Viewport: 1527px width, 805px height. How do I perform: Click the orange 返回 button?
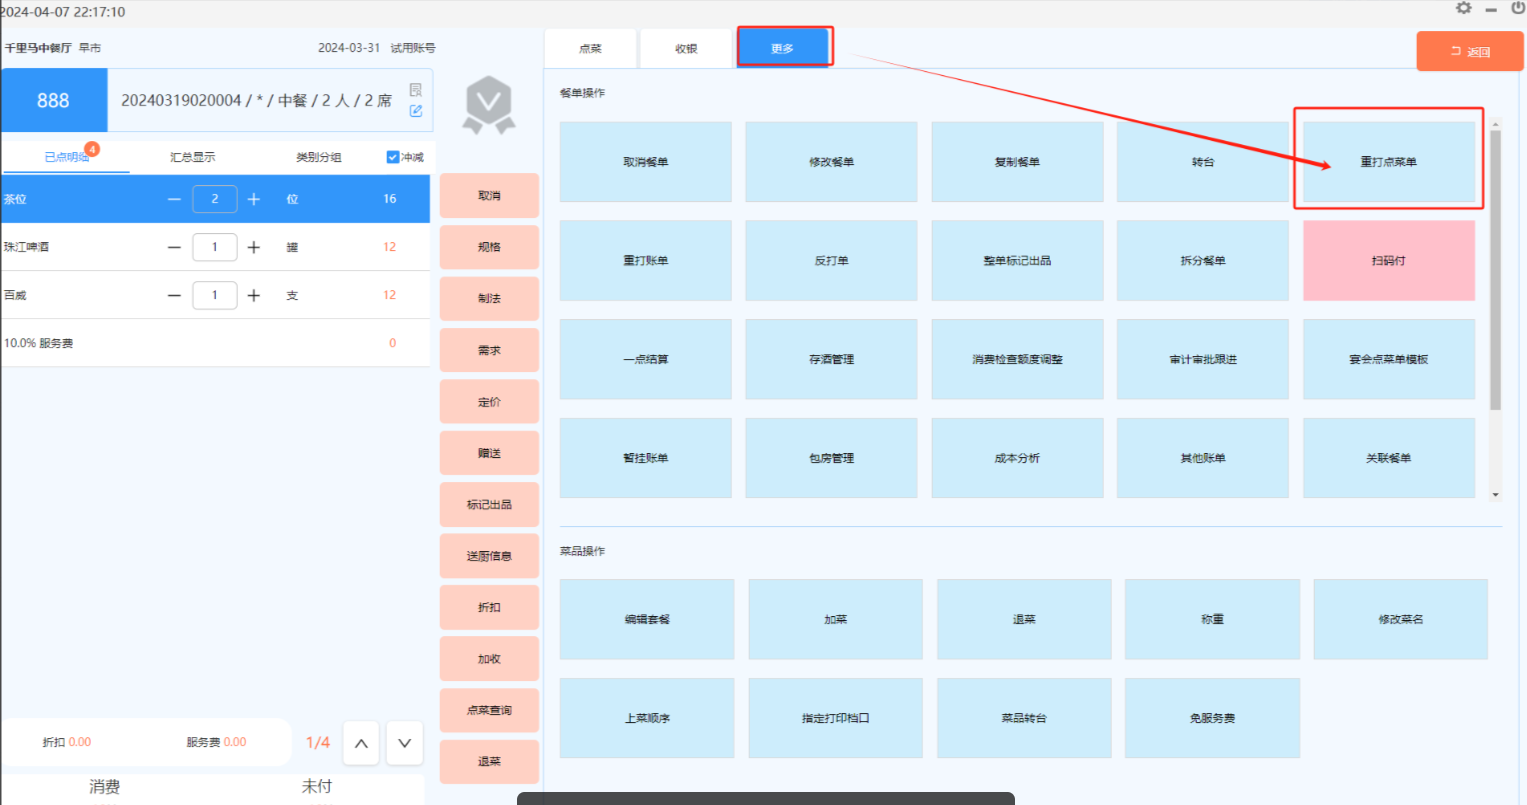(x=1469, y=51)
